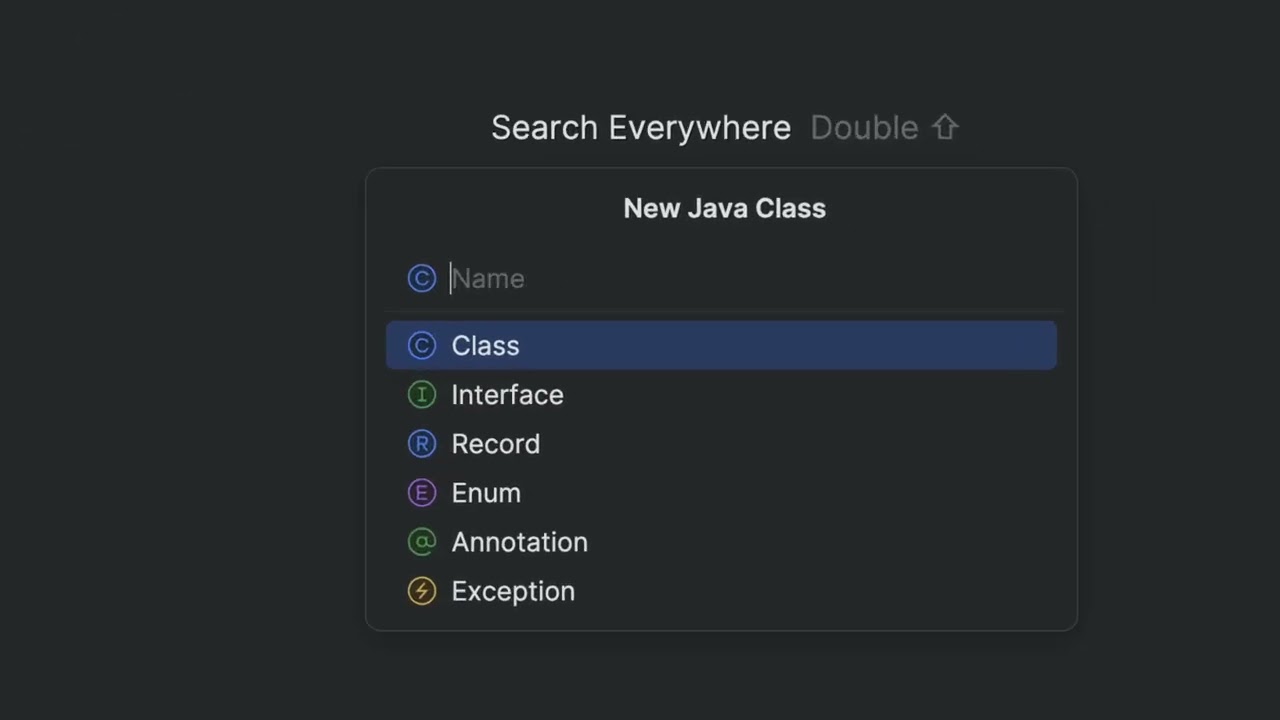Pick Record from the type list
This screenshot has height=720, width=1280.
(495, 444)
